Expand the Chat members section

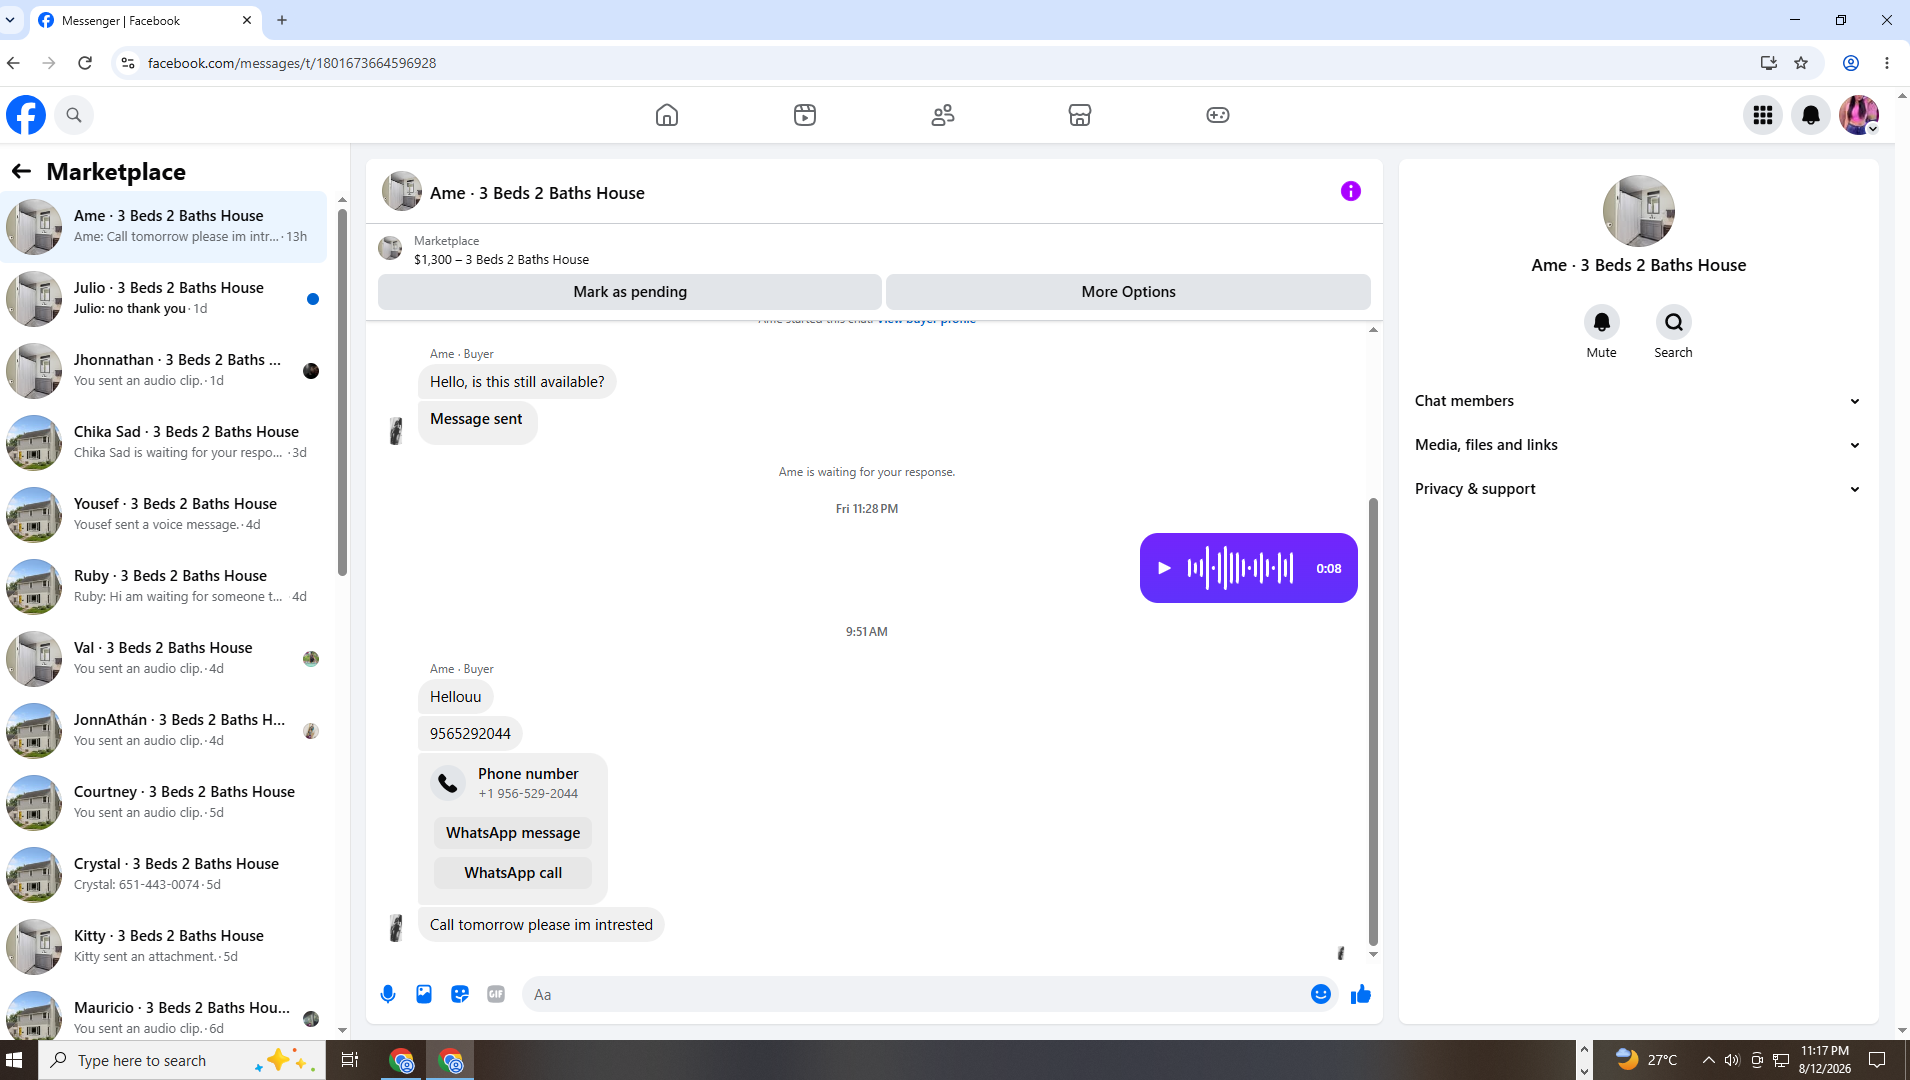(1638, 401)
